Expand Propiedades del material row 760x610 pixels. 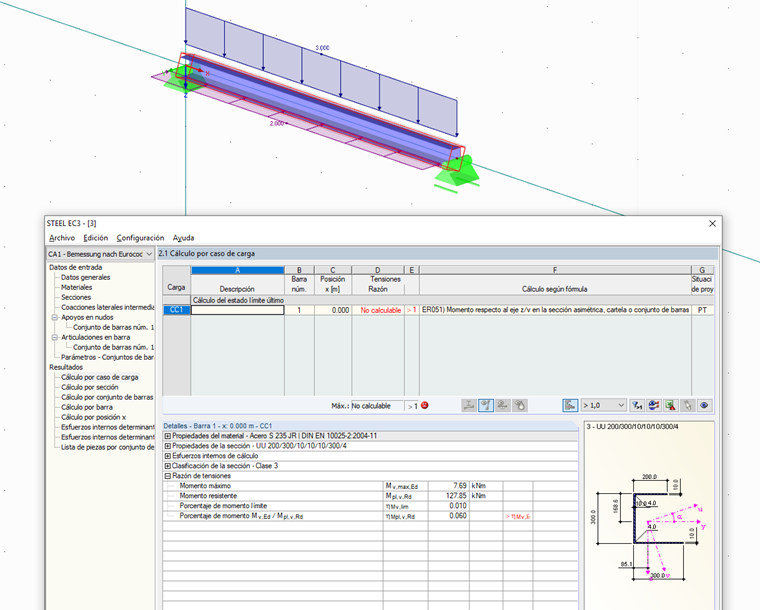click(168, 436)
